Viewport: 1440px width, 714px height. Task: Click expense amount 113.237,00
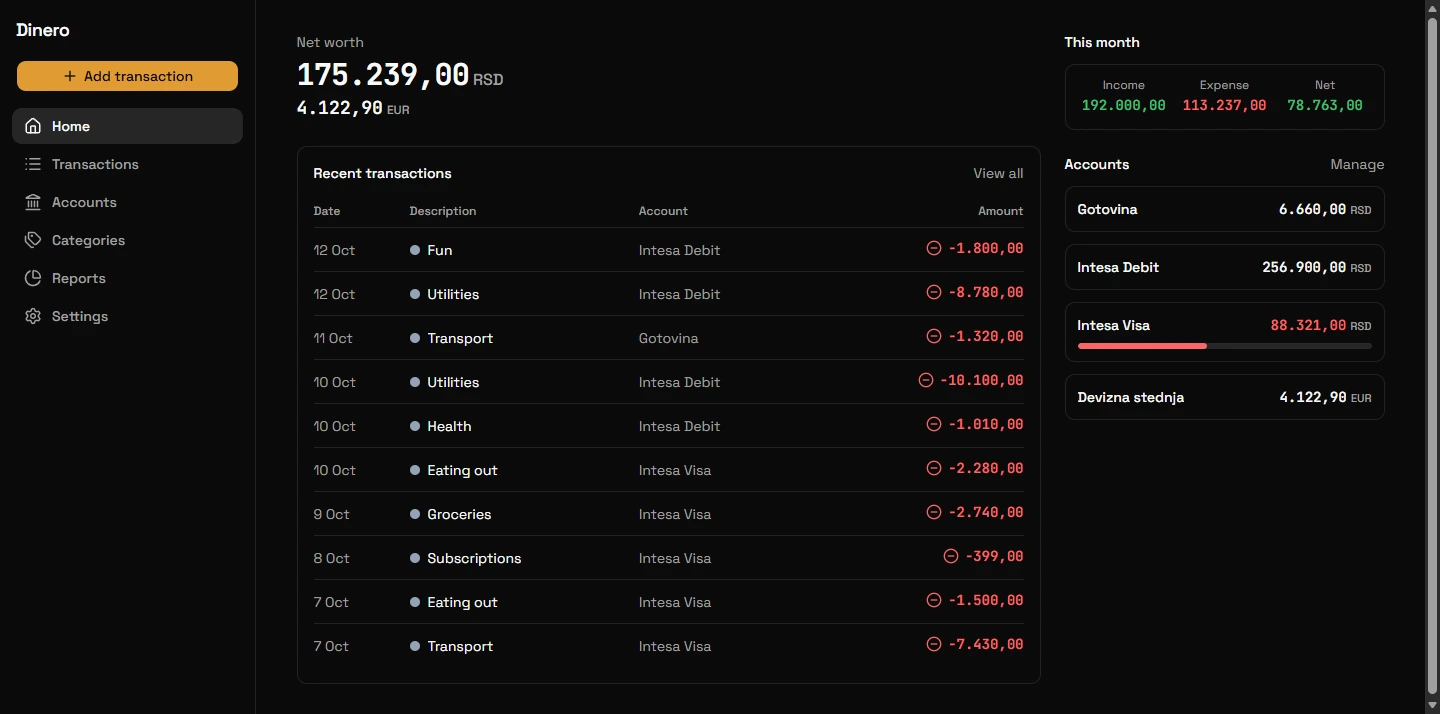tap(1224, 105)
